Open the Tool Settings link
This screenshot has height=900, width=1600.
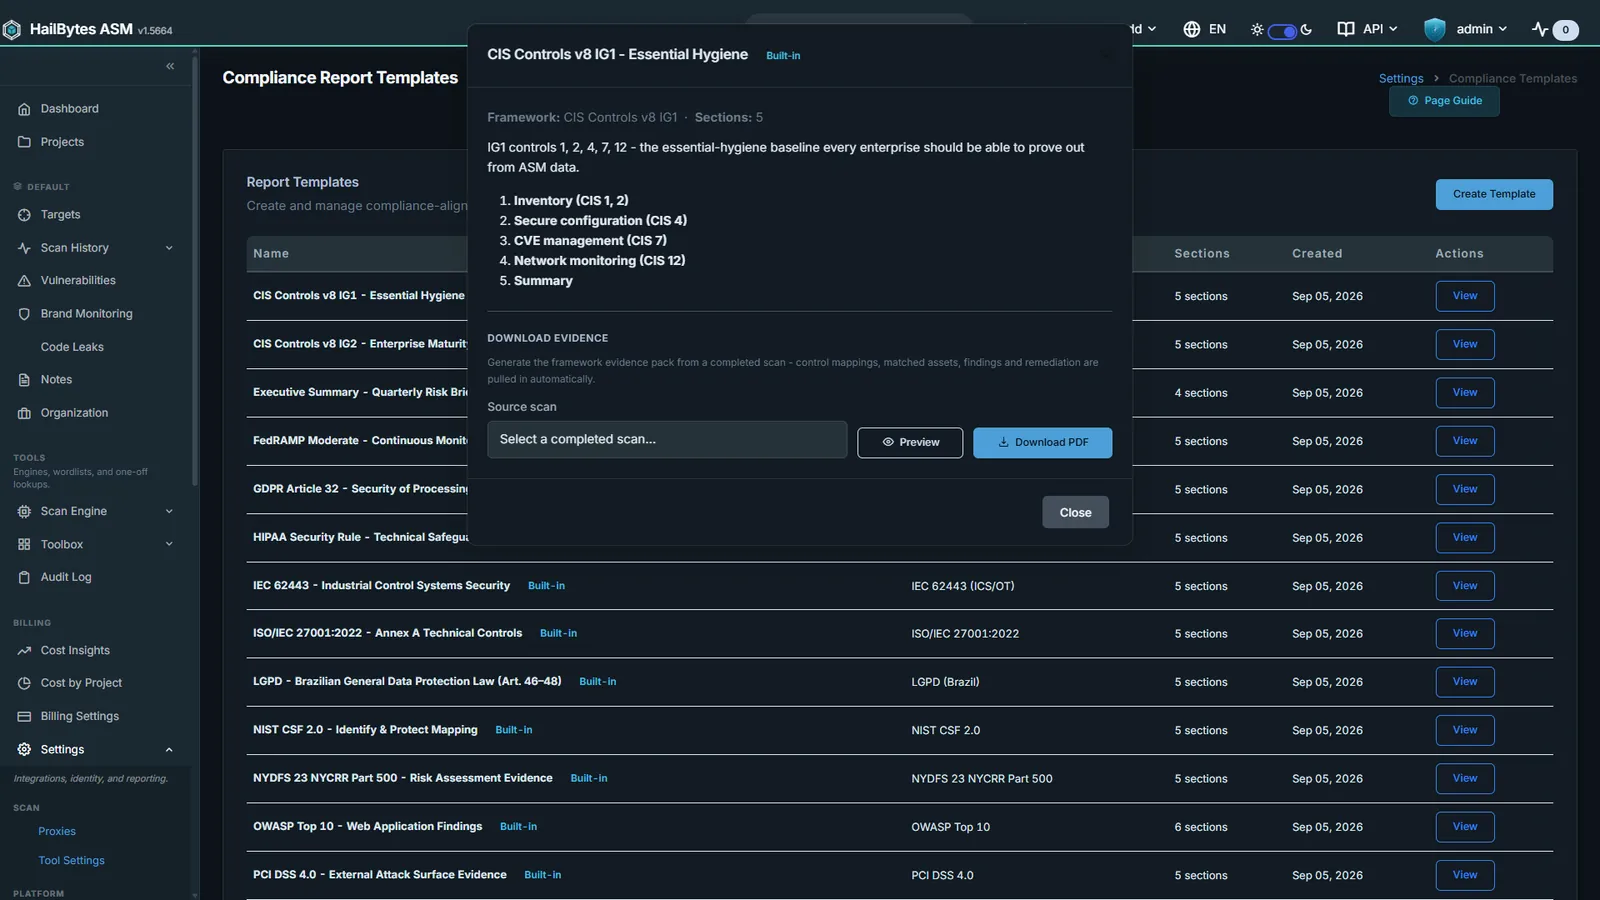[71, 860]
